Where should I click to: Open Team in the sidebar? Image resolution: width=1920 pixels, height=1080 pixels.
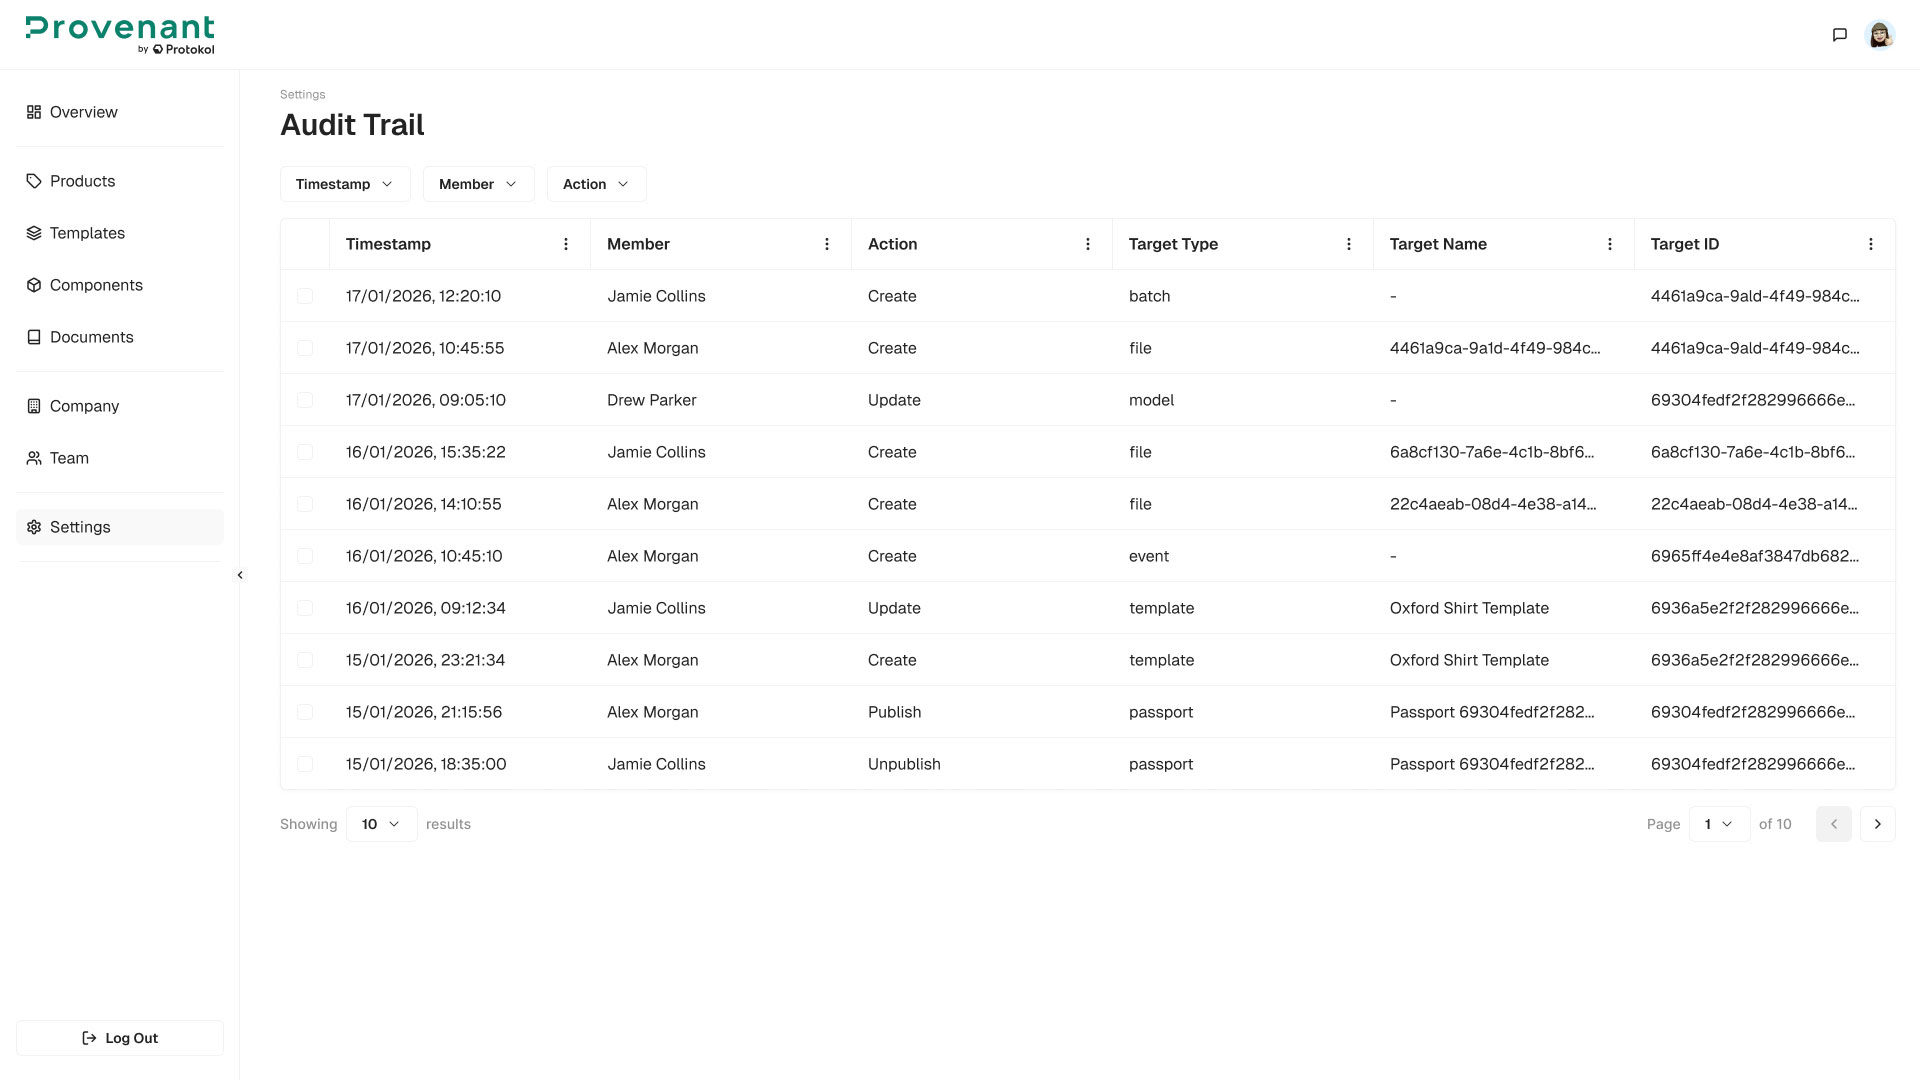coord(120,458)
